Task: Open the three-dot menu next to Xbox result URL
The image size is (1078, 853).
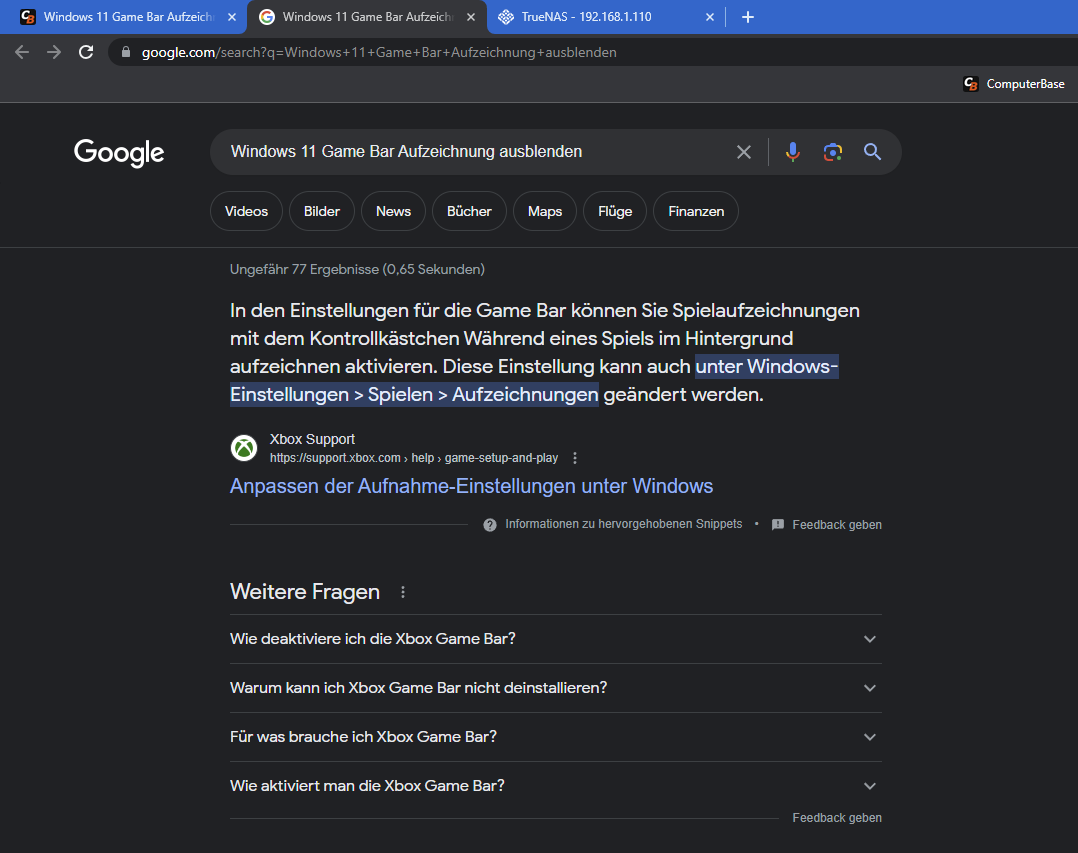Action: (x=575, y=458)
